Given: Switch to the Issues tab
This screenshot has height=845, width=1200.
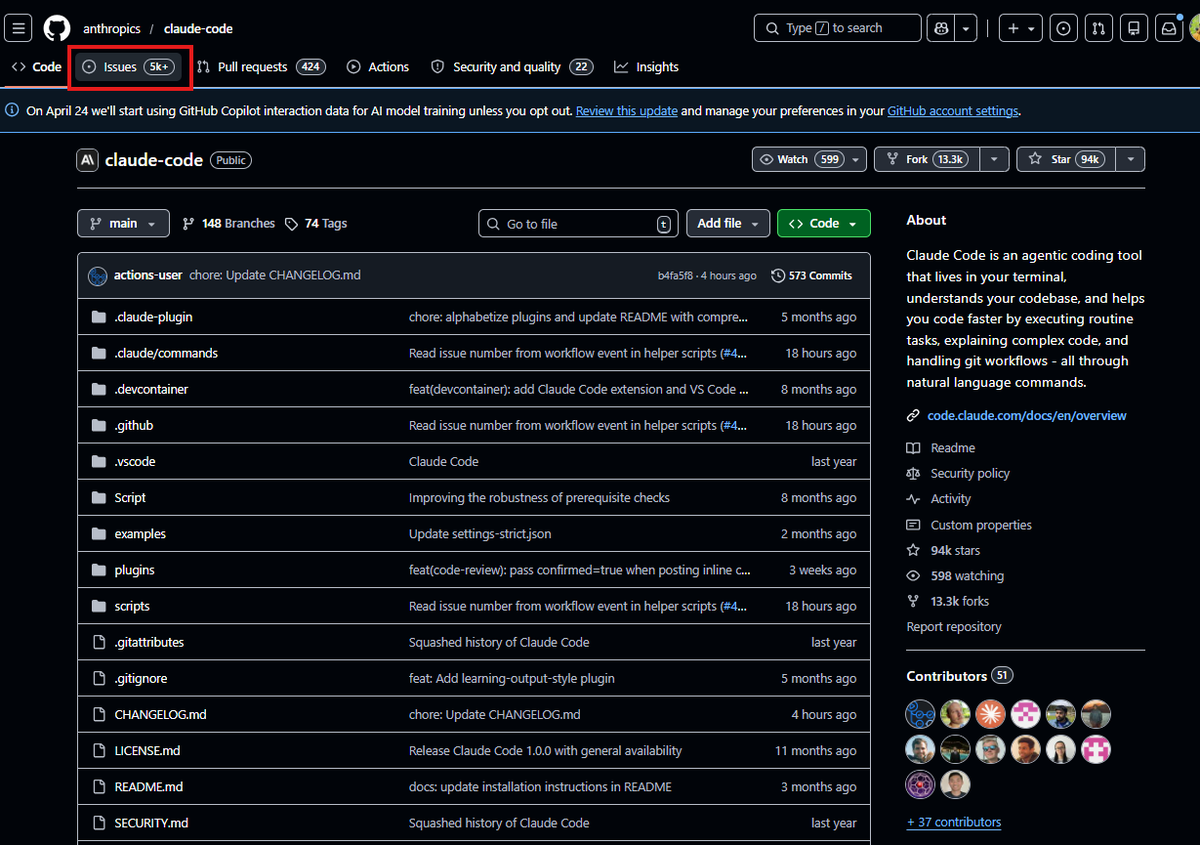Looking at the screenshot, I should (x=128, y=67).
